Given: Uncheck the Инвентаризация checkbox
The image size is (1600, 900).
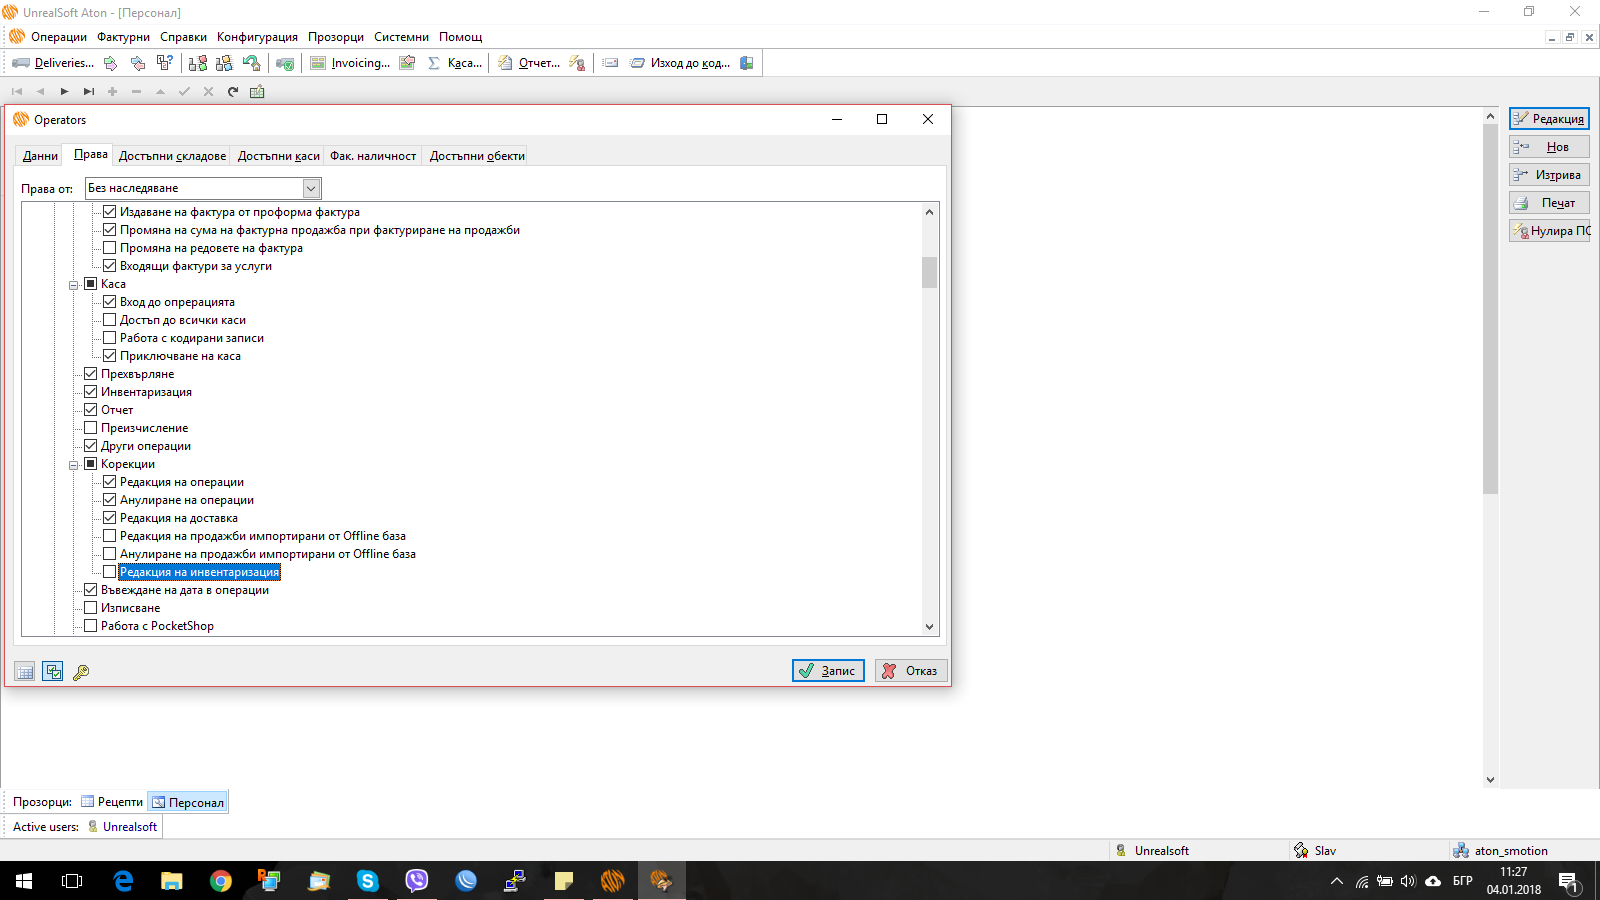Looking at the screenshot, I should coord(91,392).
